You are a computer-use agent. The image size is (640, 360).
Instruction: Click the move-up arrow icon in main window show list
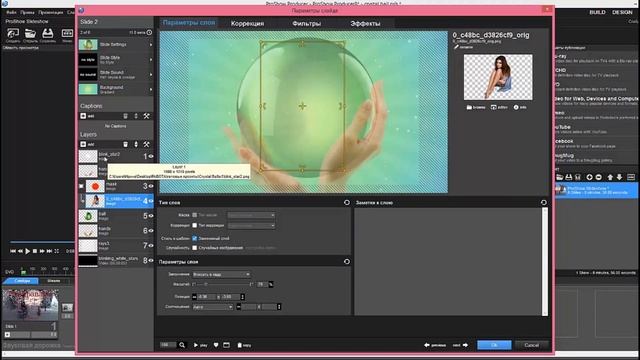tap(610, 177)
